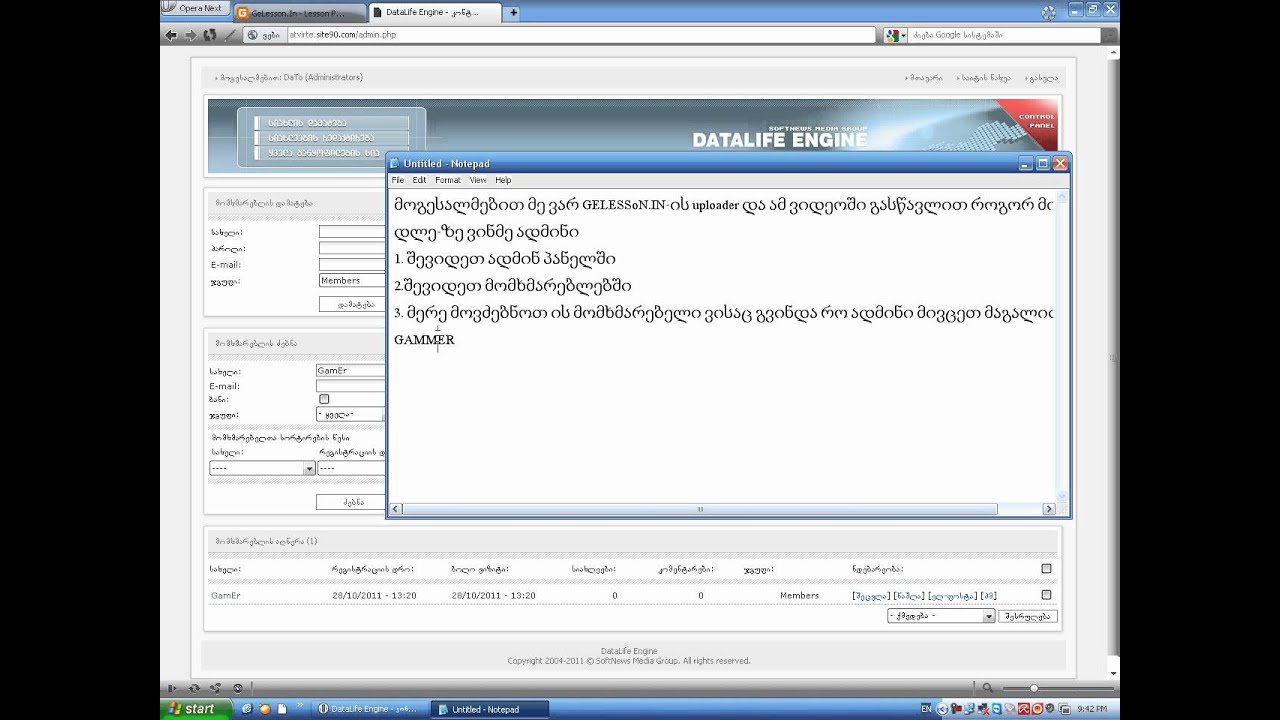This screenshot has height=720, width=1280.
Task: Focus the Google search box
Action: click(x=1005, y=35)
